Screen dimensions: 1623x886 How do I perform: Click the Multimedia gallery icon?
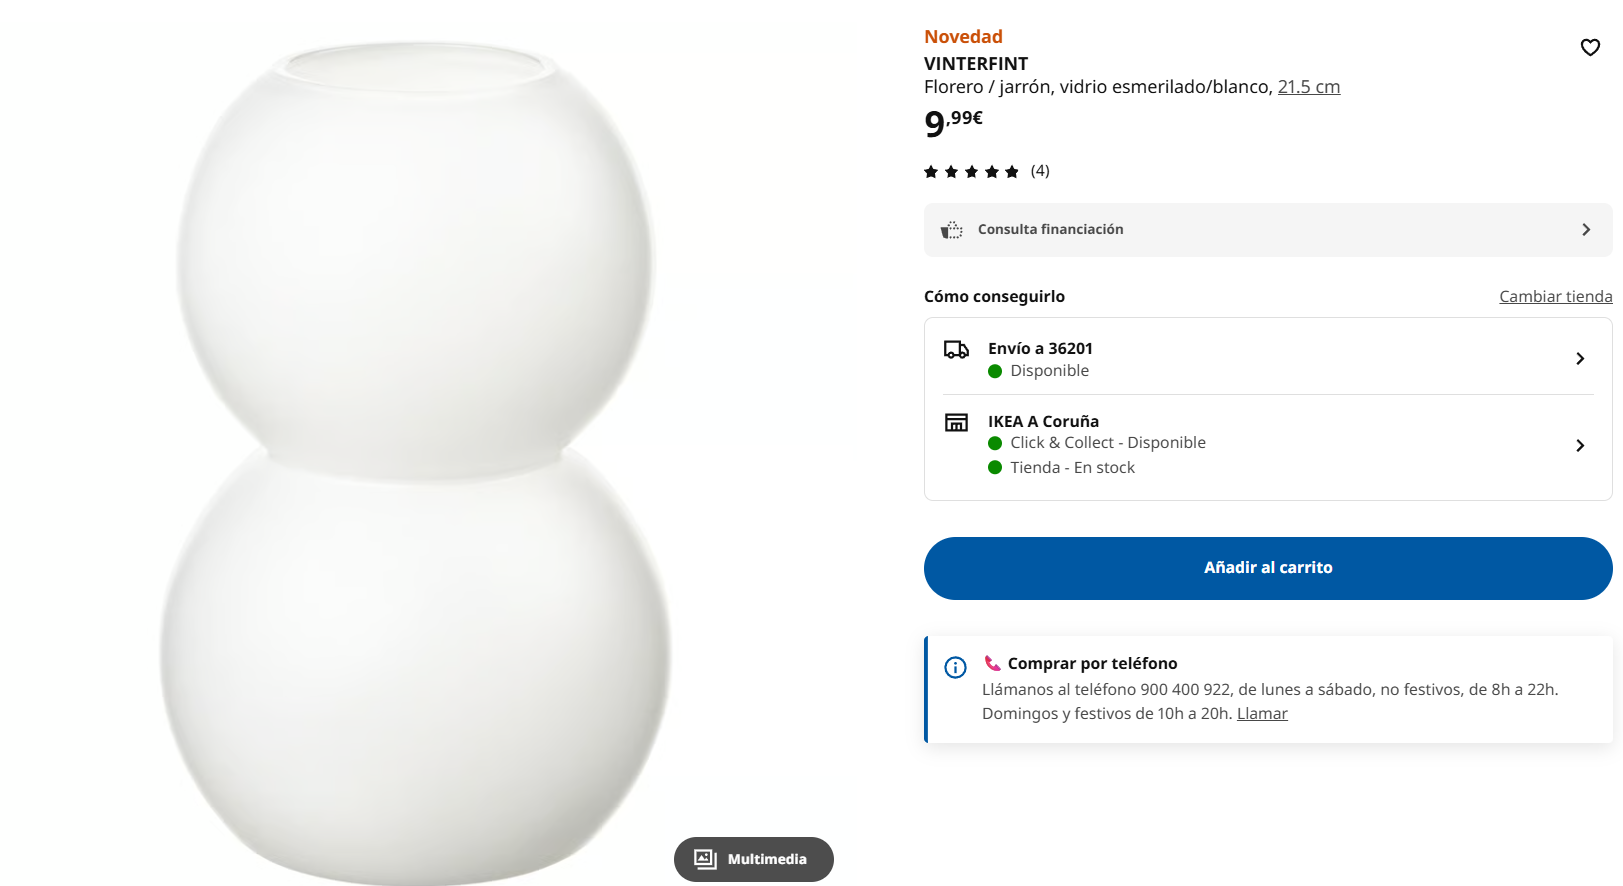705,859
